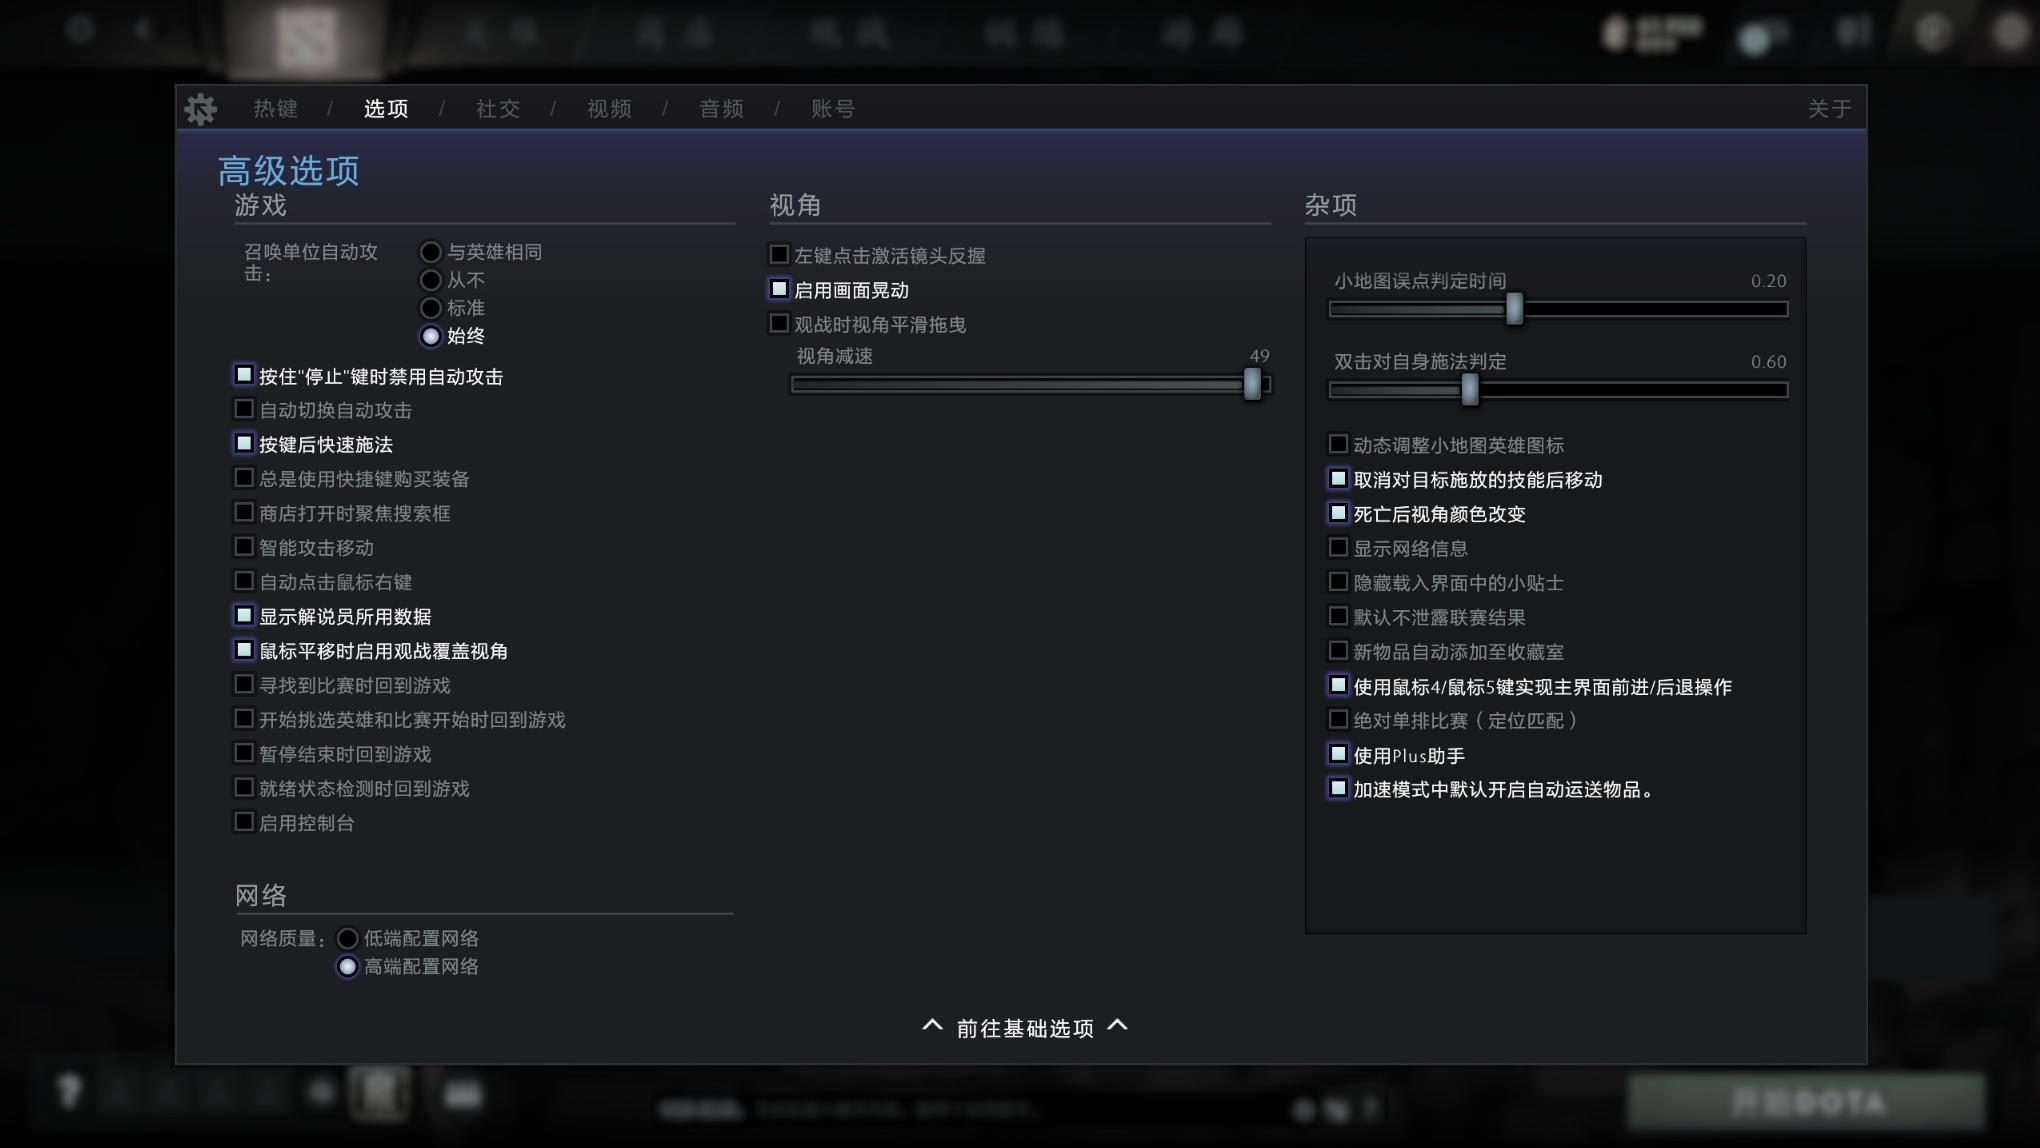Disable the 启用画面晃动 option

(778, 288)
